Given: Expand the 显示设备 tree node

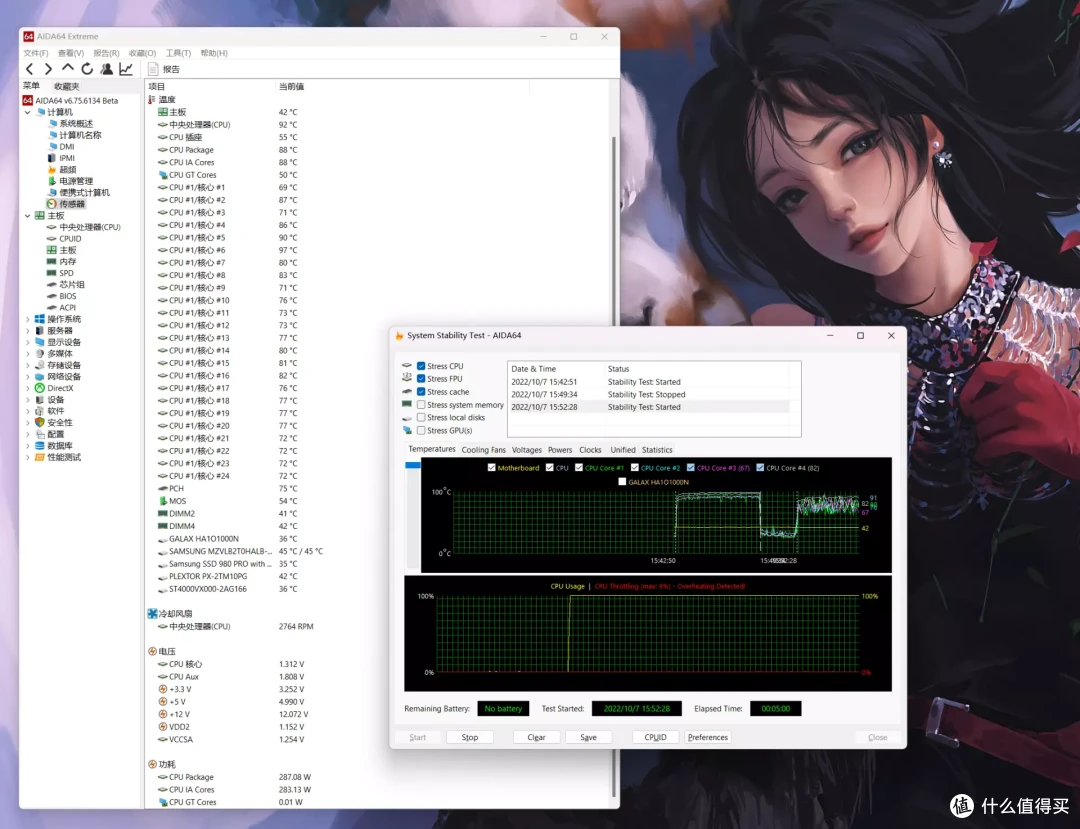Looking at the screenshot, I should 28,342.
